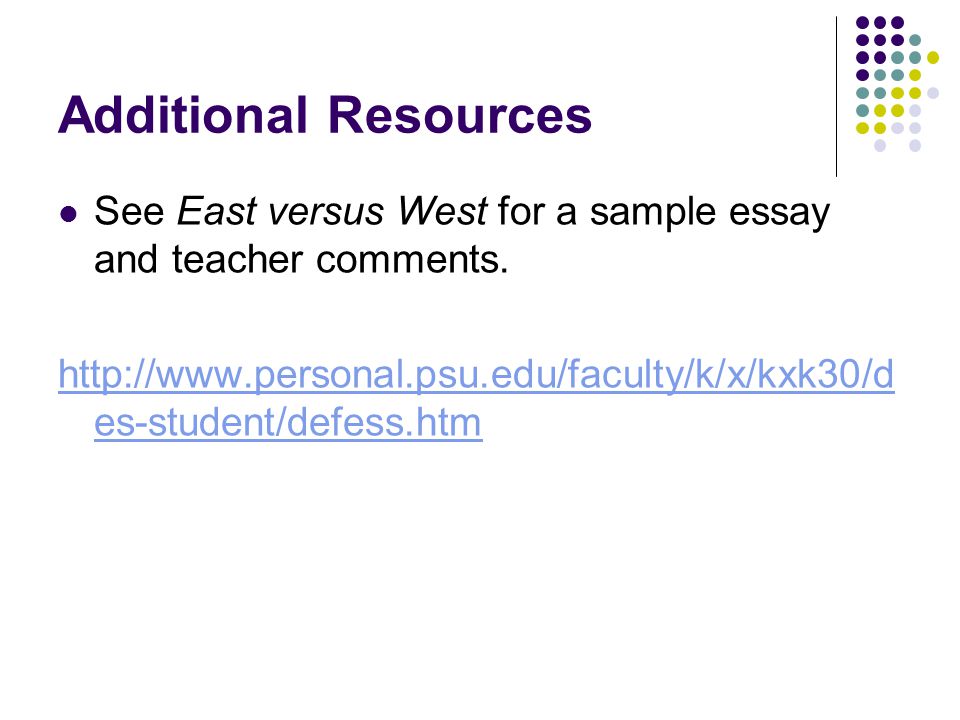Image resolution: width=960 pixels, height=720 pixels.
Task: Click the round bullet before See
Action: (x=69, y=214)
